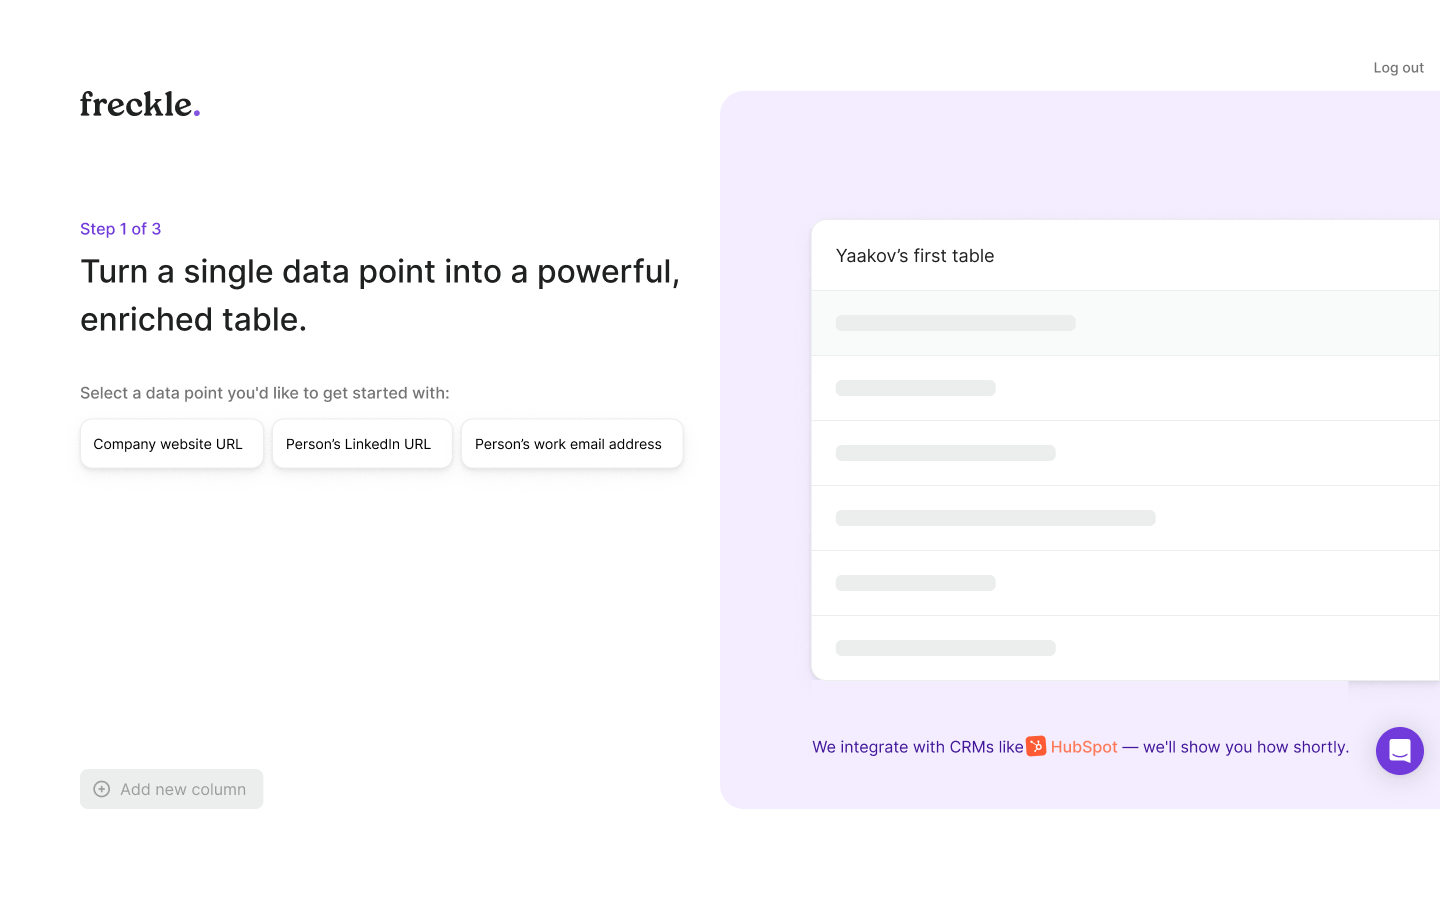This screenshot has height=900, width=1440.
Task: Click the CRM integration message text
Action: click(x=1081, y=747)
